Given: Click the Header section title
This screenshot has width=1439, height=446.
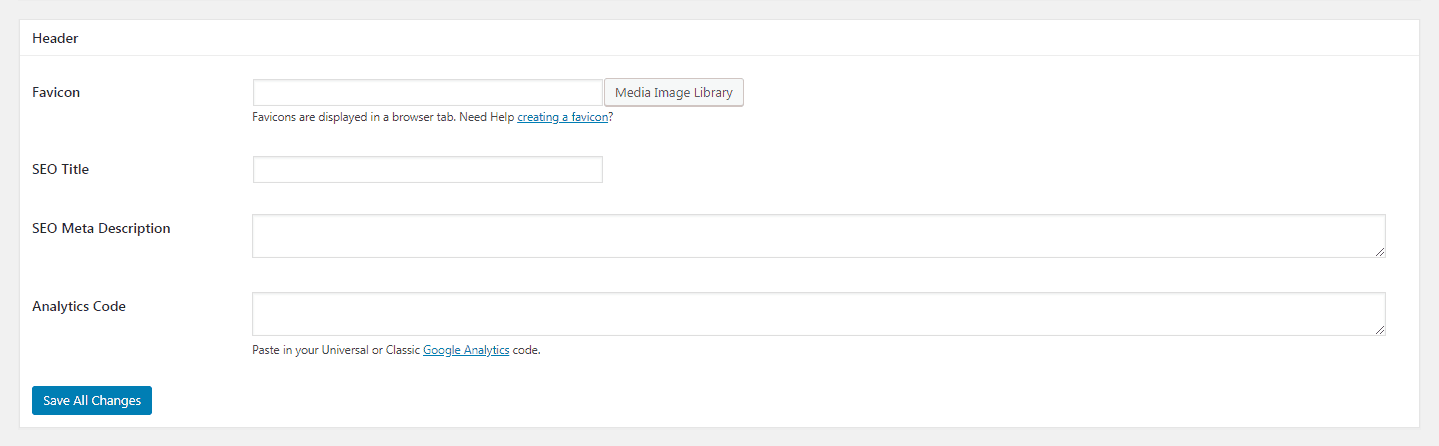Looking at the screenshot, I should [55, 38].
